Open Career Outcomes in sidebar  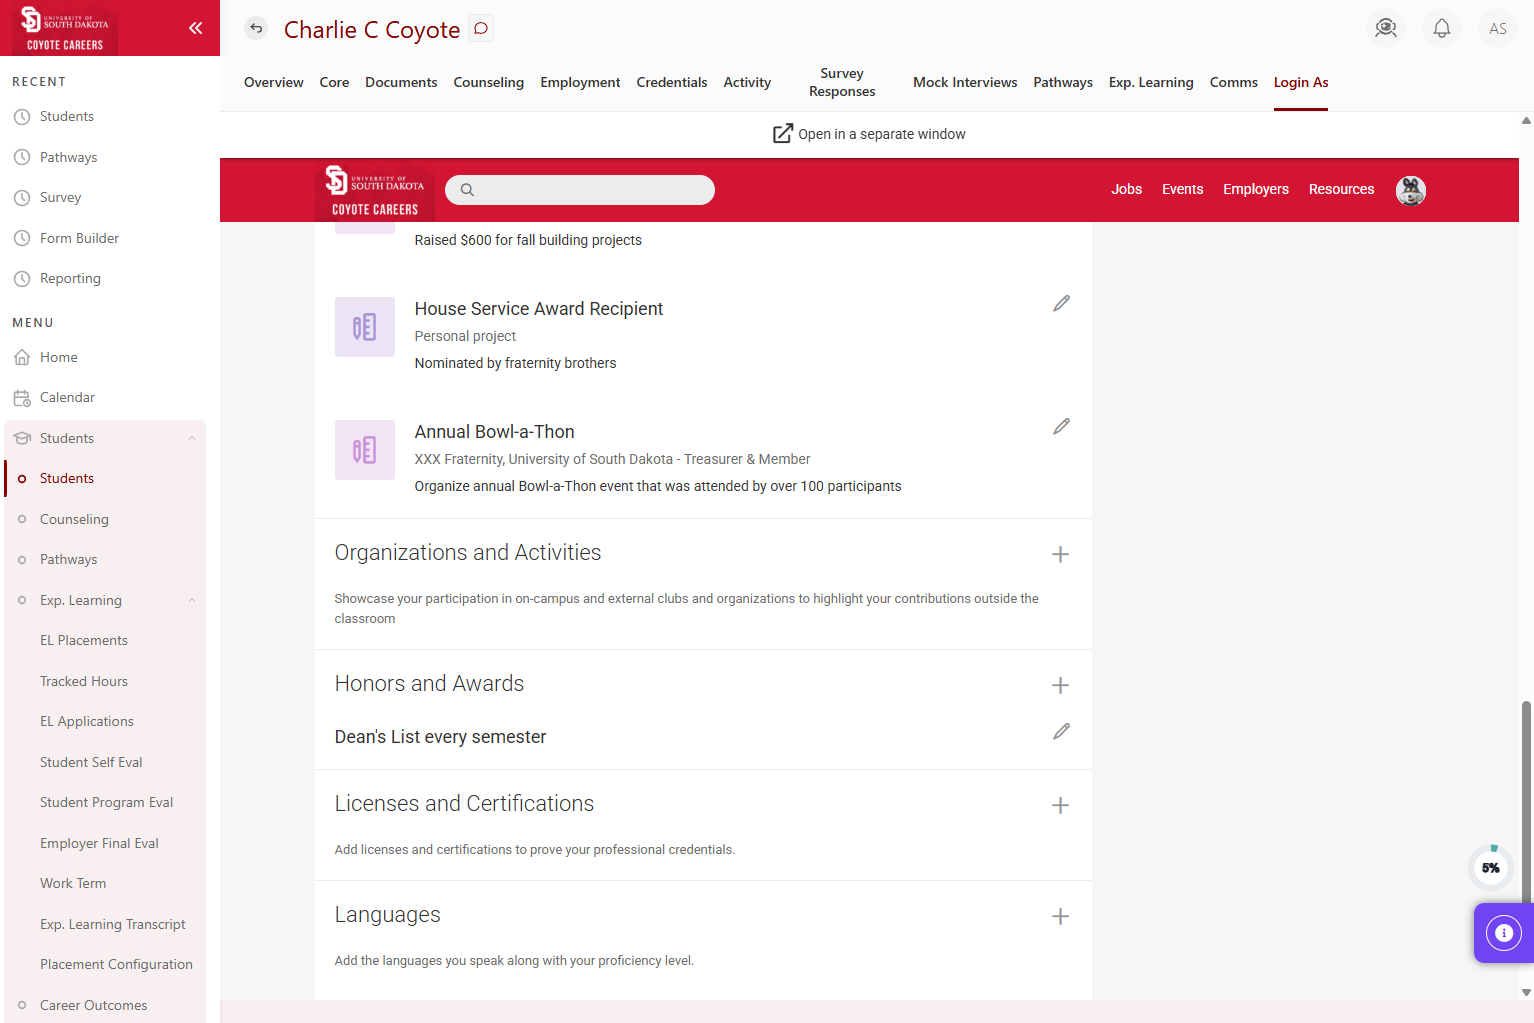93,1005
